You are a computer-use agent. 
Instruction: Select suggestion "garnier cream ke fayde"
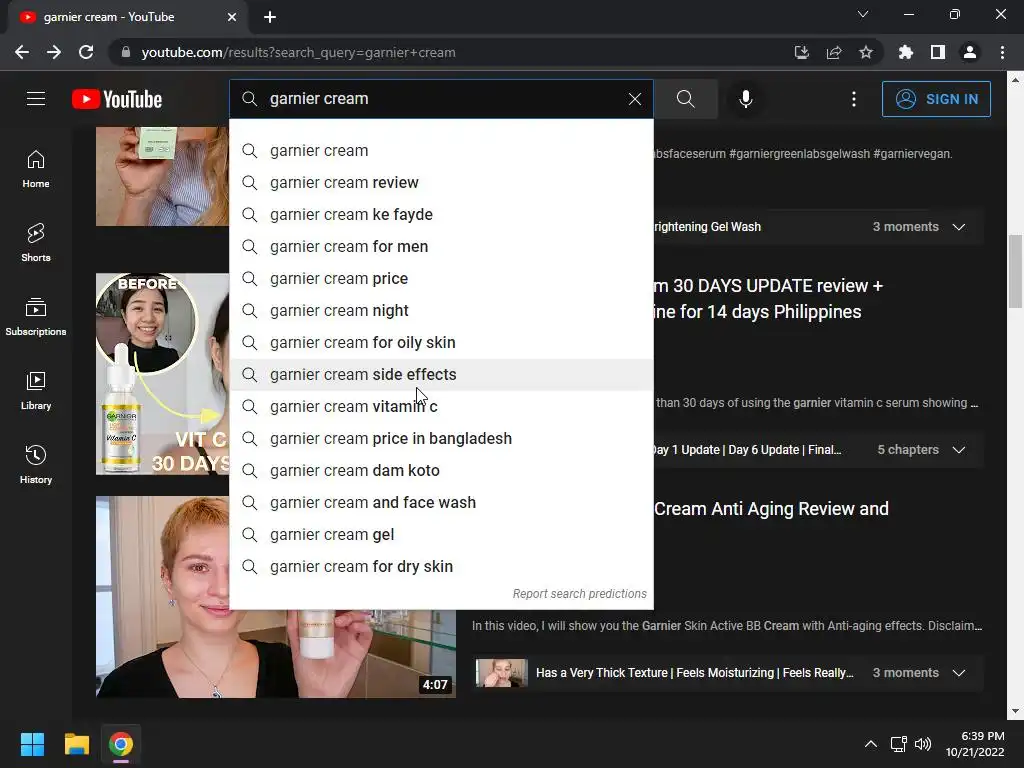pyautogui.click(x=441, y=214)
